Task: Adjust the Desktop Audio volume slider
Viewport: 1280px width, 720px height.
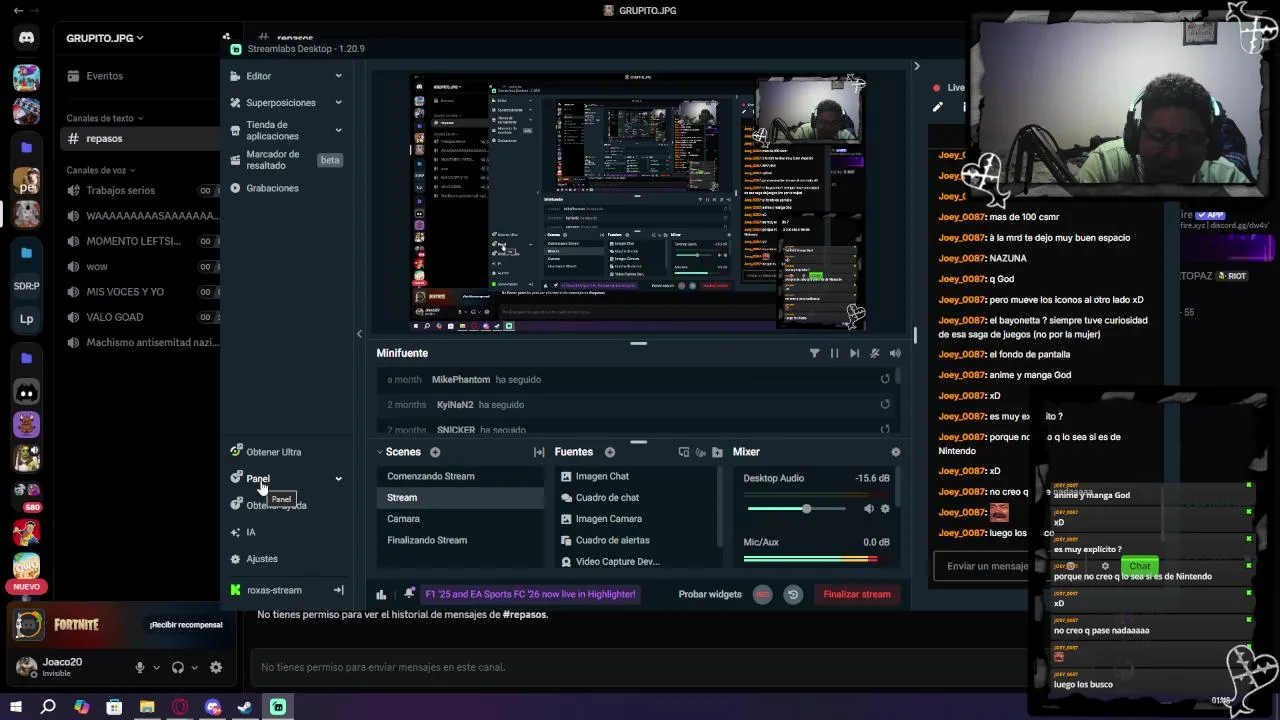Action: [798, 509]
